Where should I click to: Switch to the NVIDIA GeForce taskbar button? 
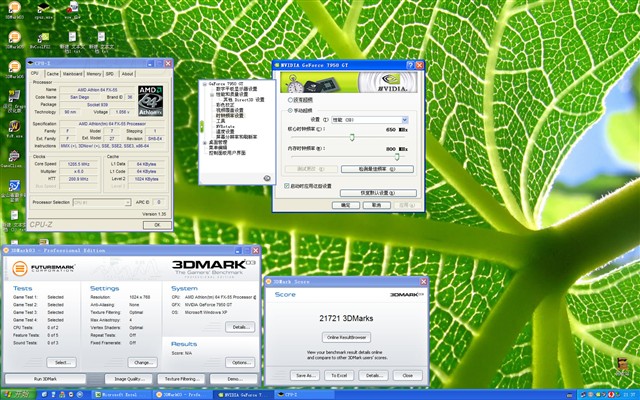244,395
